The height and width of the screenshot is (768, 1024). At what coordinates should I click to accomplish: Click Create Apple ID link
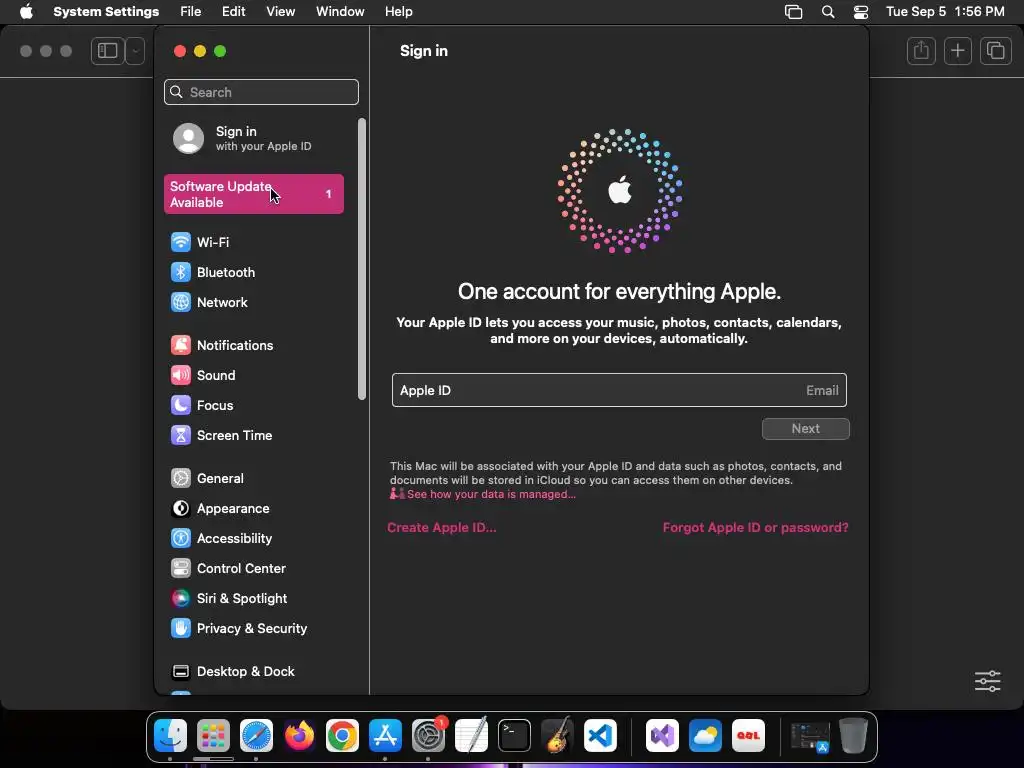(x=441, y=528)
